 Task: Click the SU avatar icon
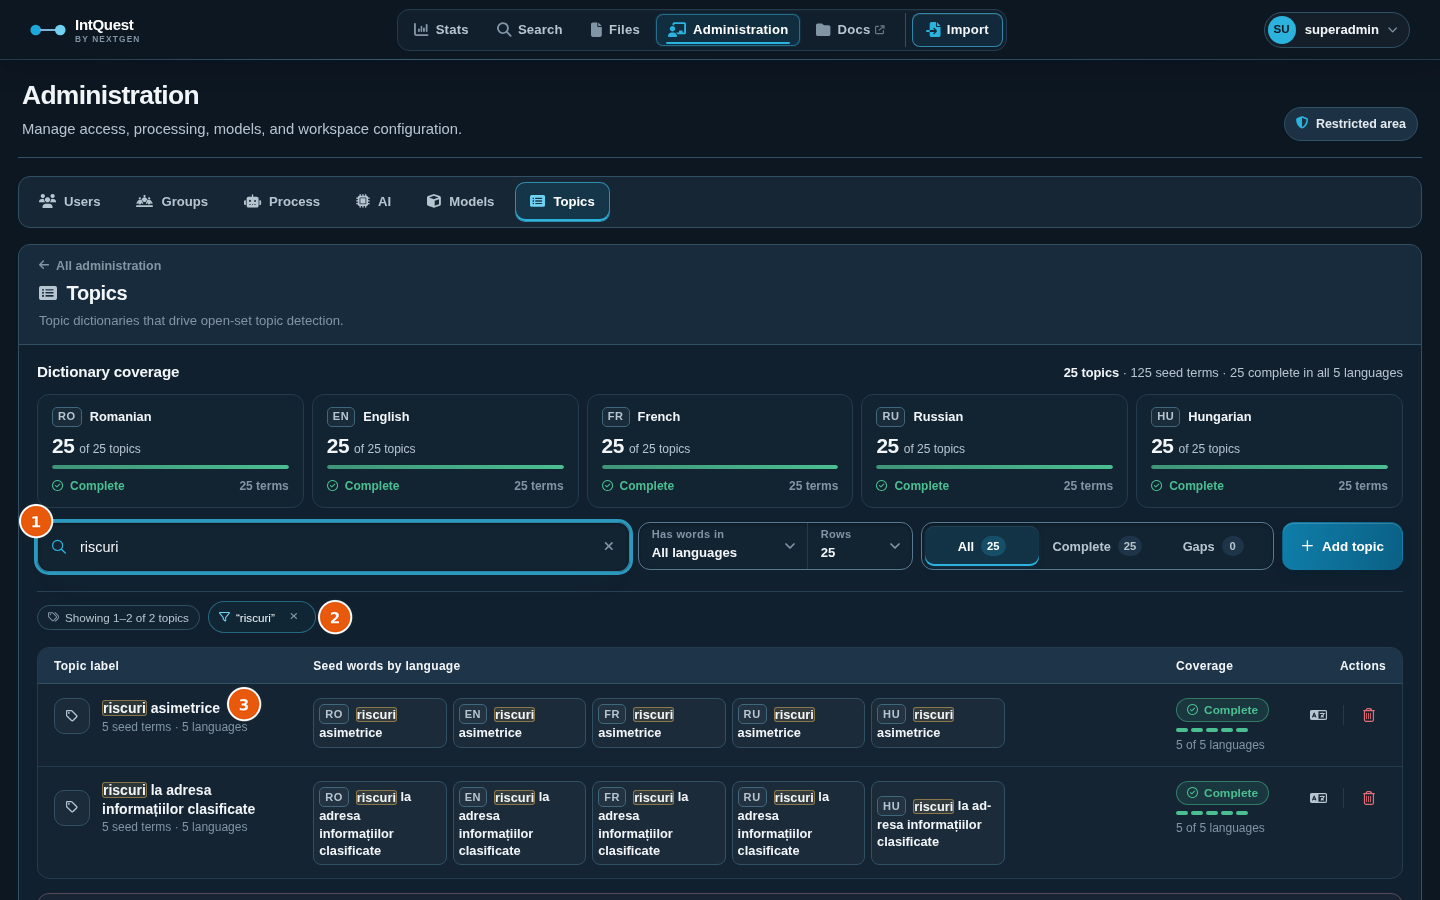coord(1281,30)
